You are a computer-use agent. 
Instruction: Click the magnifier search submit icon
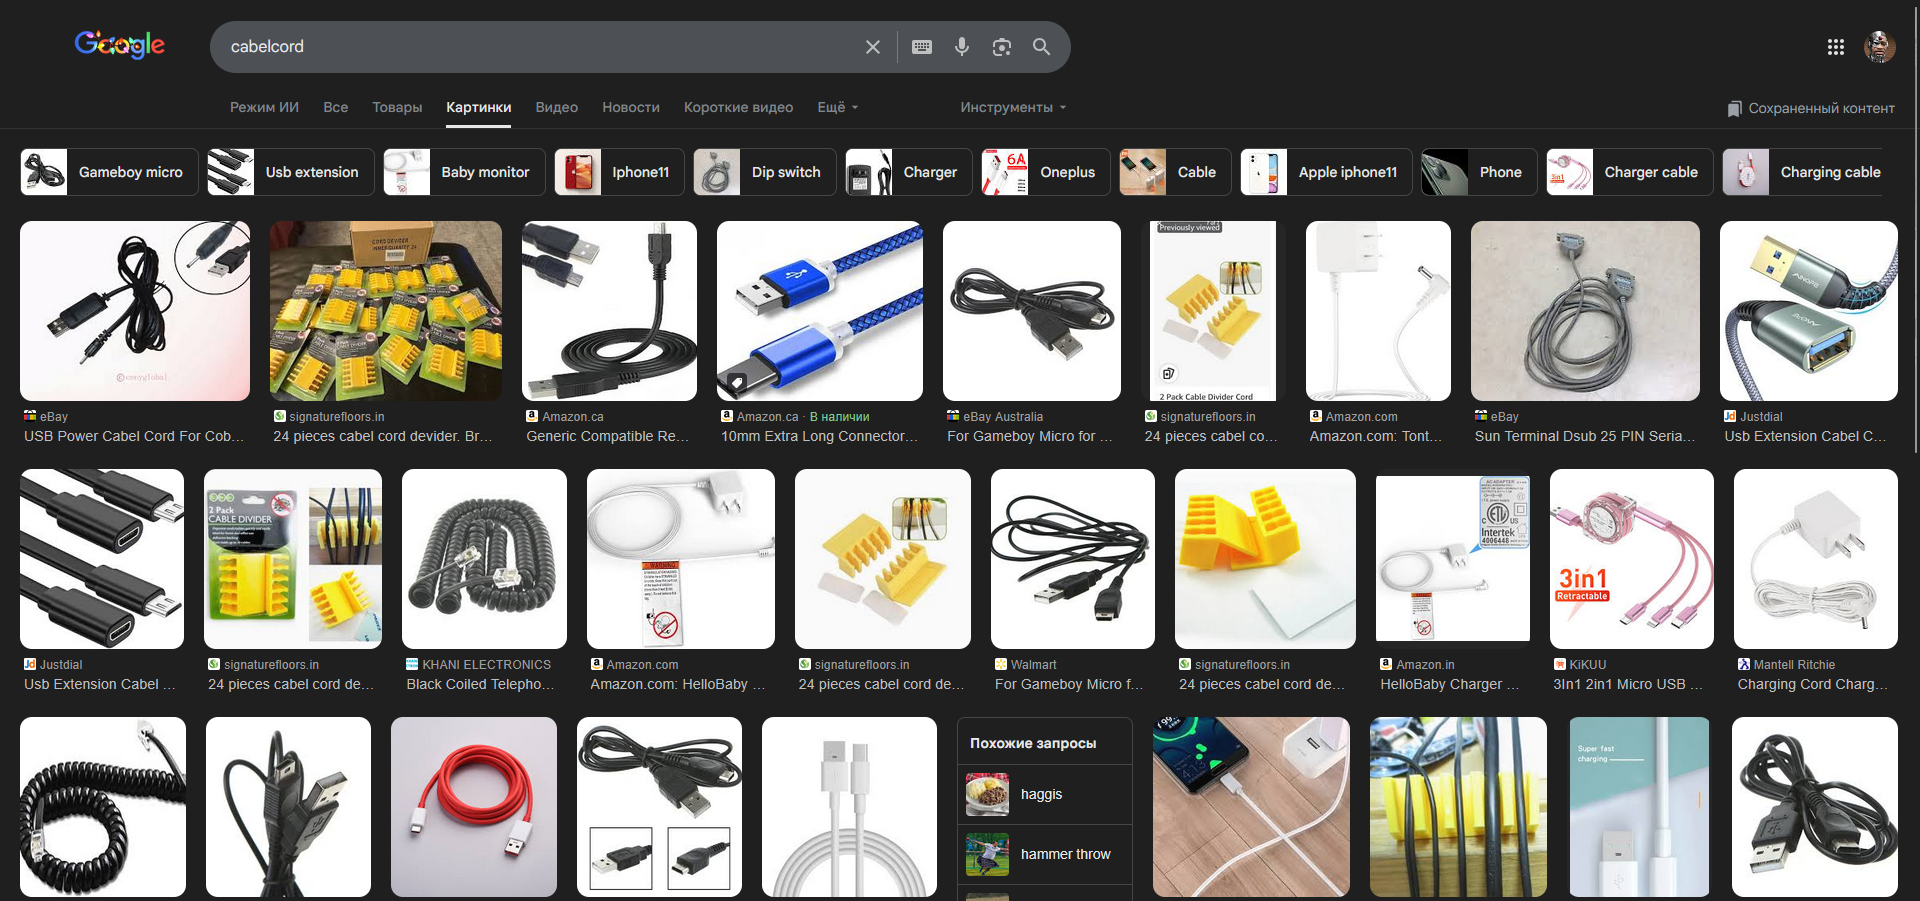1041,47
